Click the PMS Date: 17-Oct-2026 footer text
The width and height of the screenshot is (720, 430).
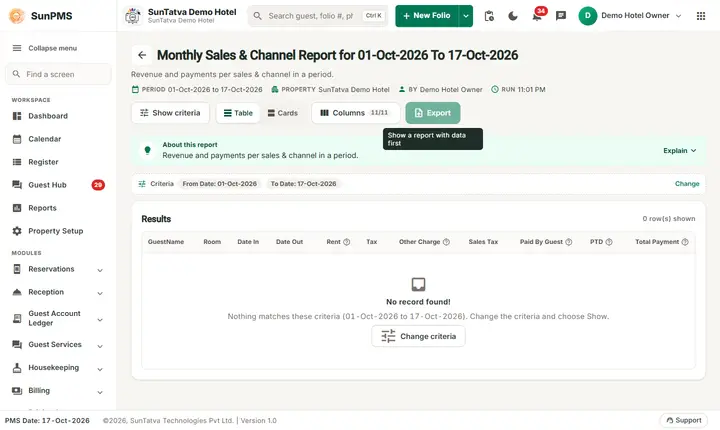click(x=47, y=420)
